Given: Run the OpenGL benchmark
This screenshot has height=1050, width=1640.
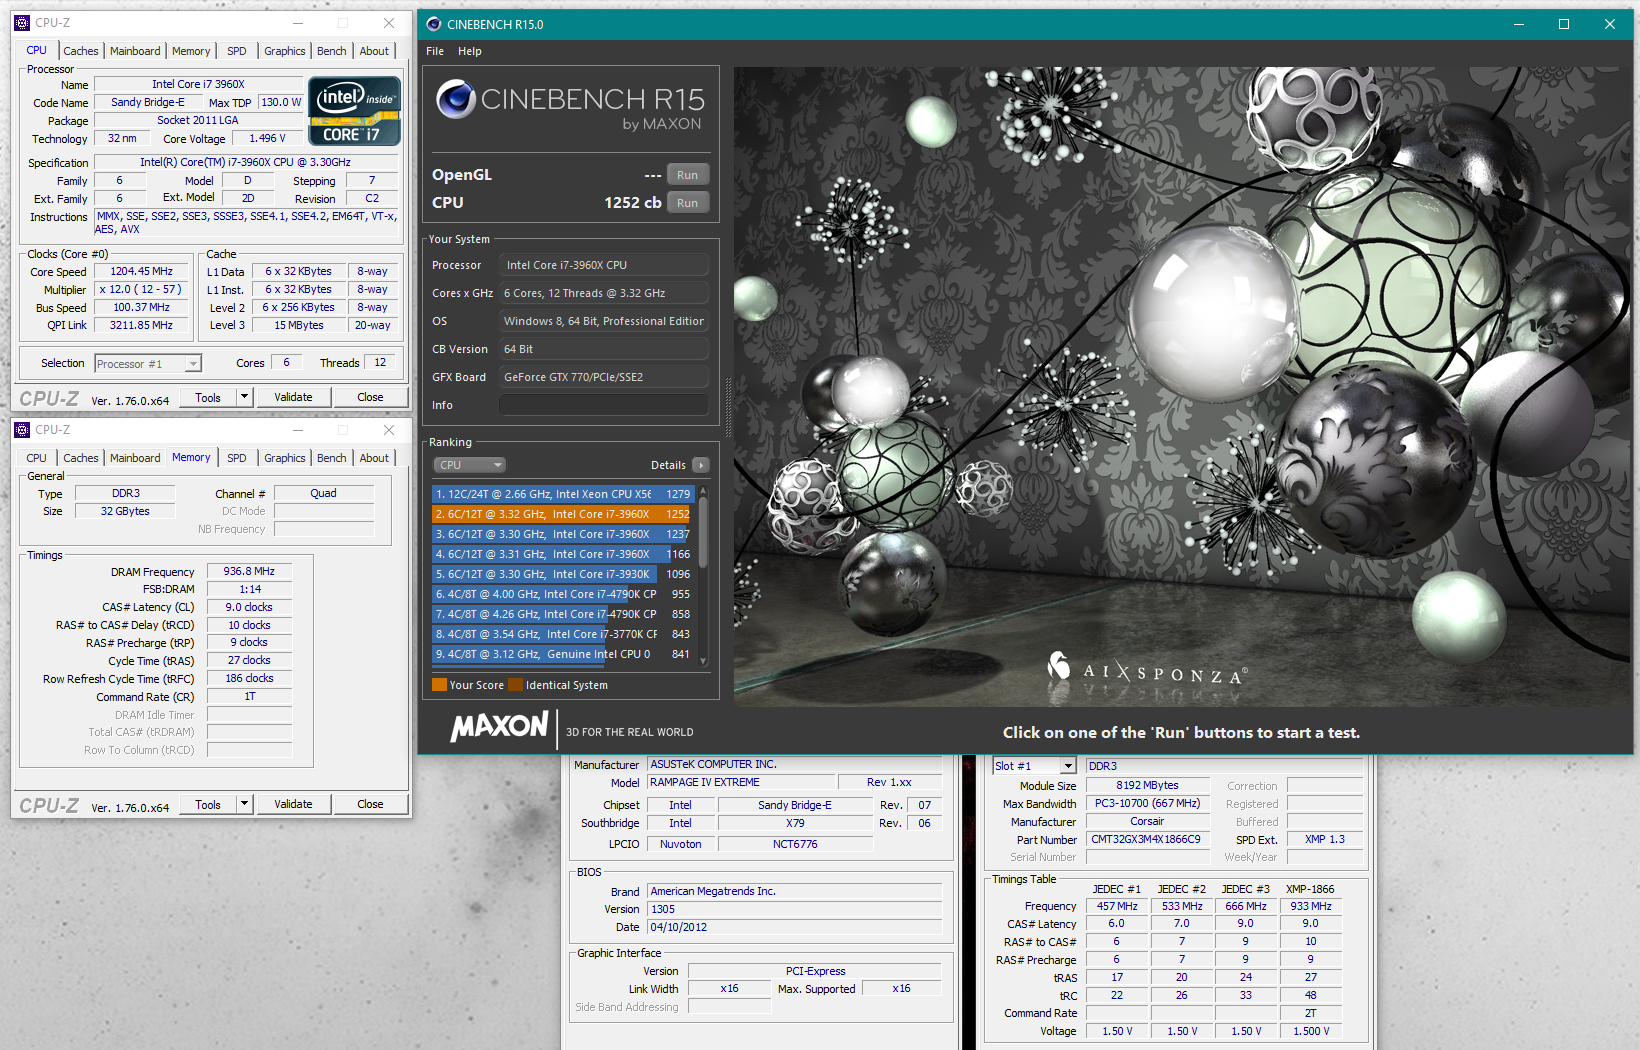Looking at the screenshot, I should pyautogui.click(x=687, y=175).
